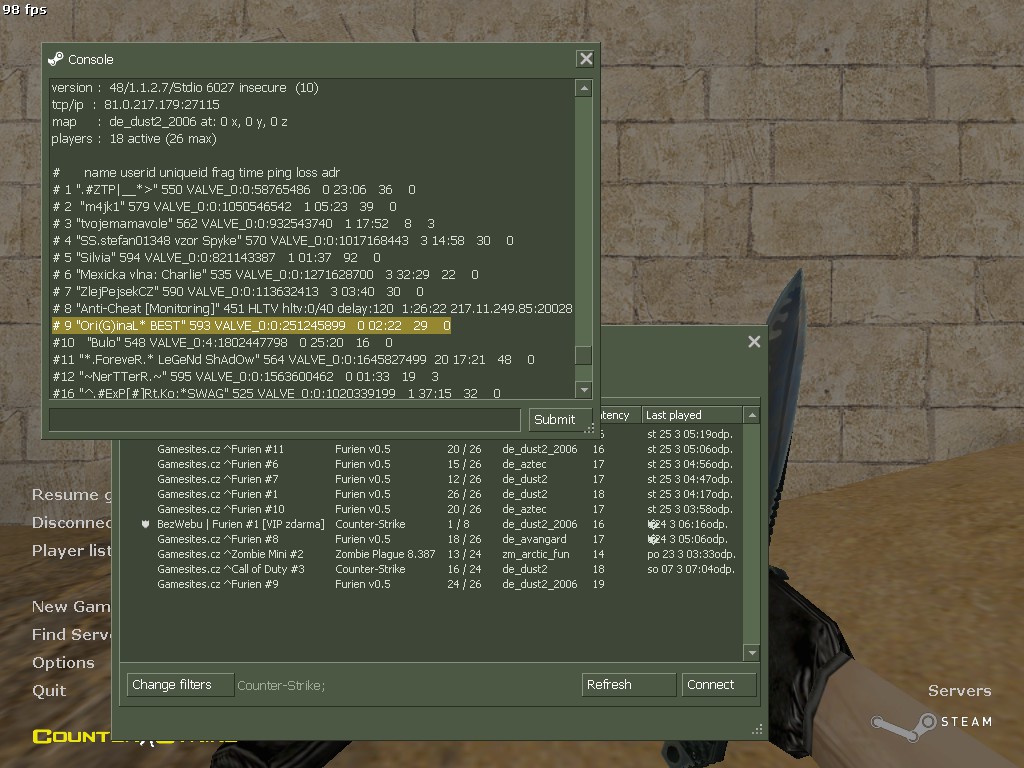The image size is (1024, 768).
Task: Click the shield icon beside BezWebu server
Action: (x=145, y=524)
